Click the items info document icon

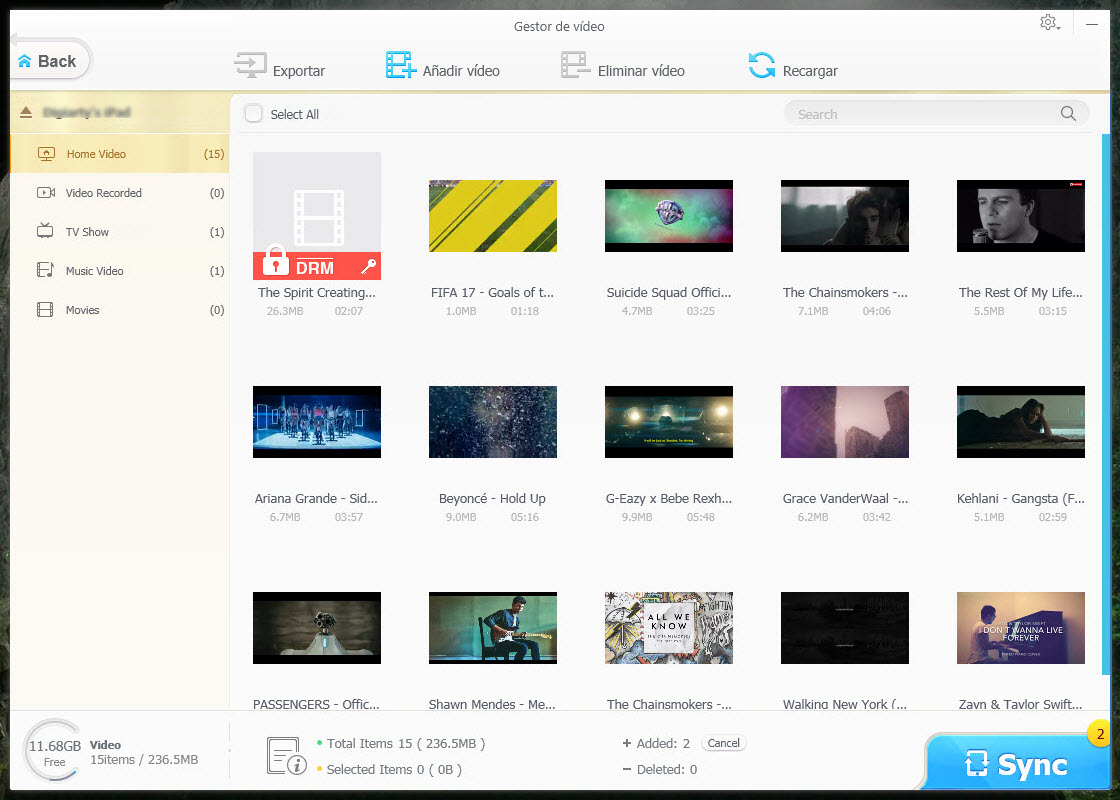[286, 756]
